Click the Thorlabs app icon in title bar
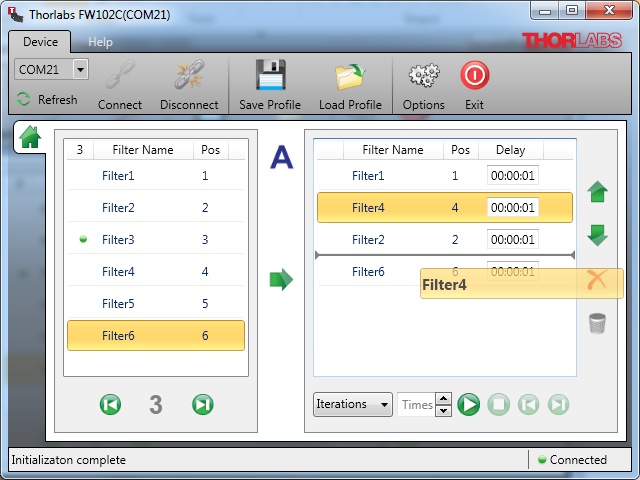640x480 pixels. point(16,15)
